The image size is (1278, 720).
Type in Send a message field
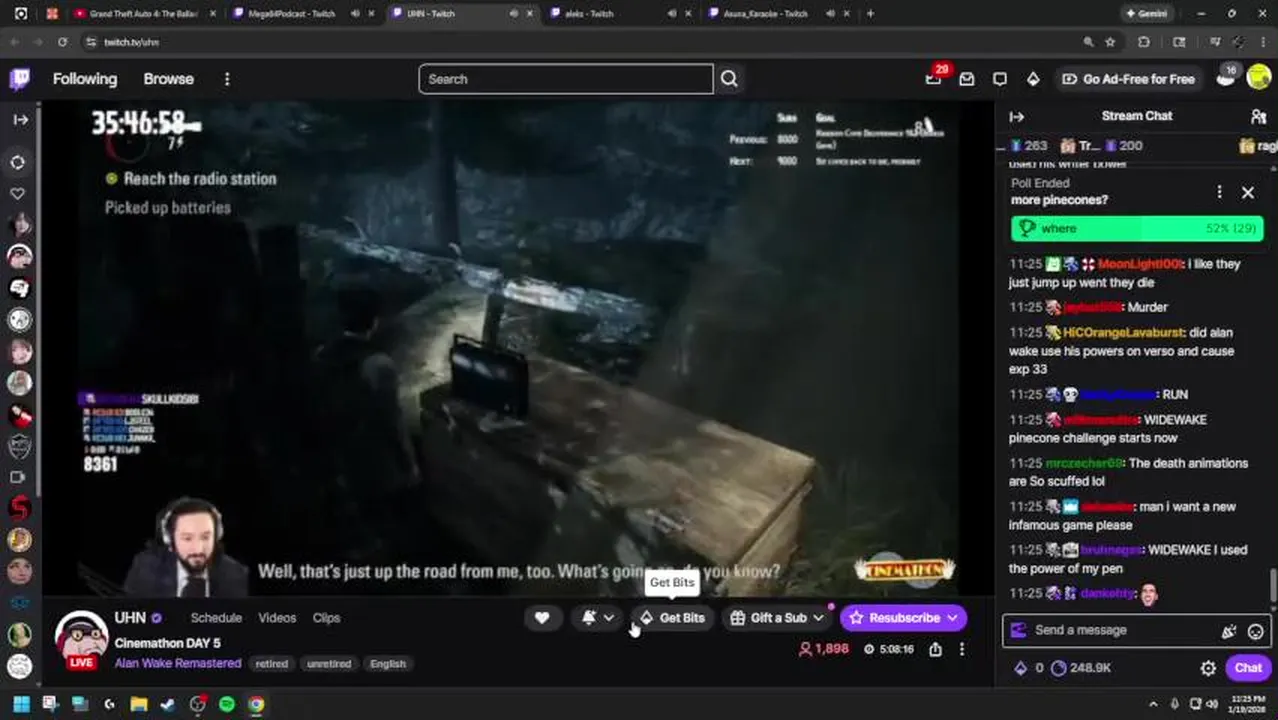pyautogui.click(x=1137, y=631)
